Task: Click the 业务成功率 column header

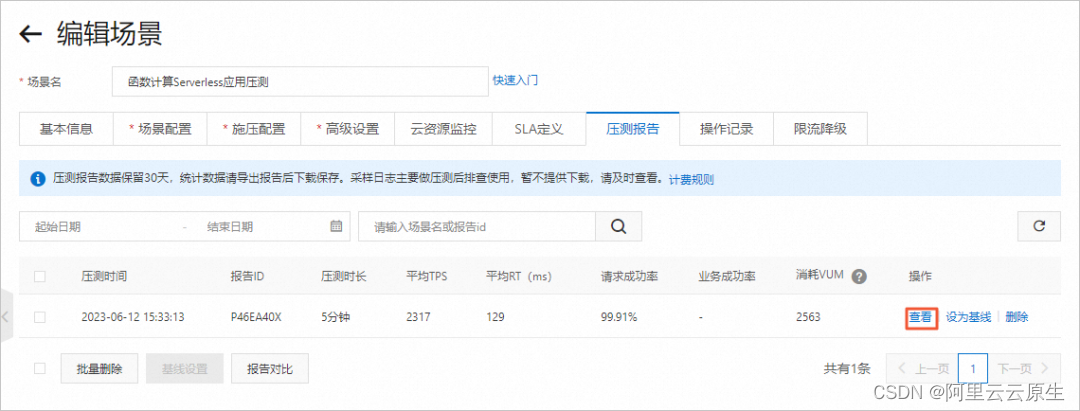Action: [727, 276]
